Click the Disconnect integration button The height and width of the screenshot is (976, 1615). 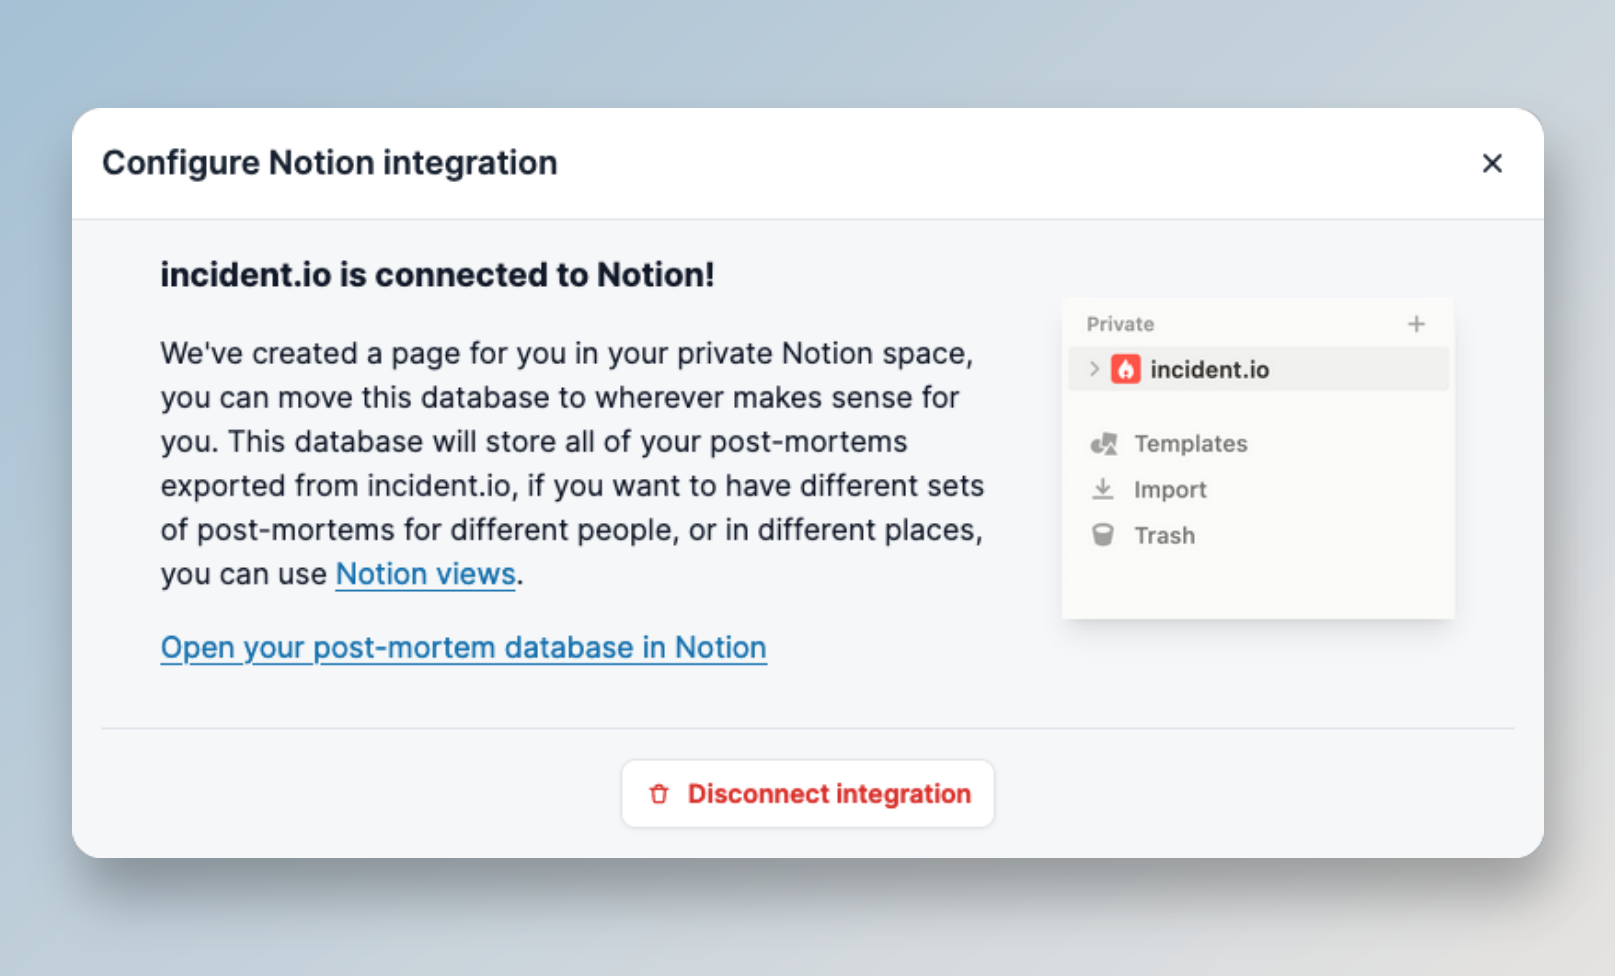(808, 794)
